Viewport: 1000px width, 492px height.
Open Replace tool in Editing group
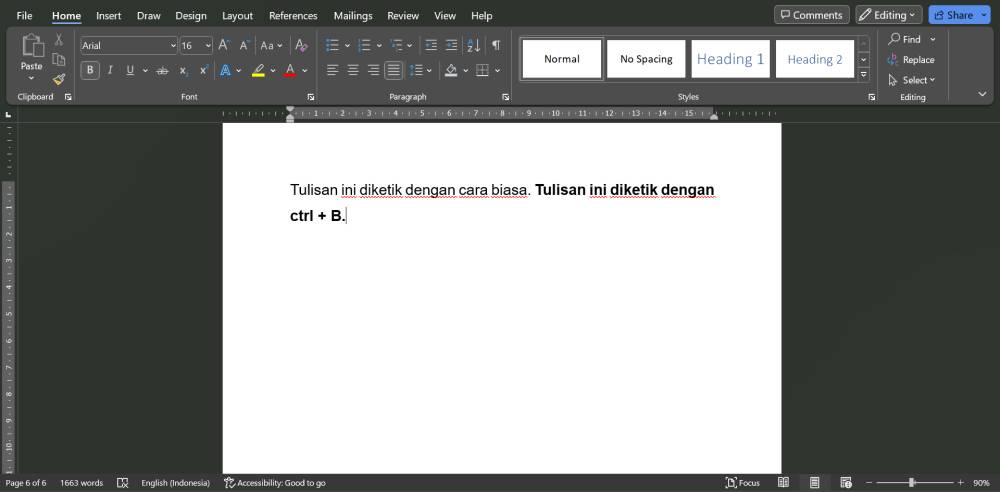[x=911, y=60]
